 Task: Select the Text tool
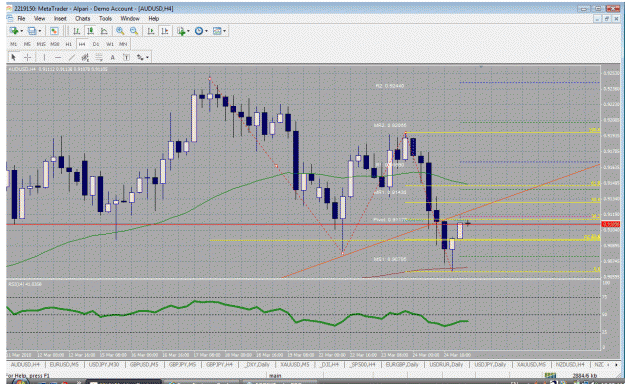point(113,57)
